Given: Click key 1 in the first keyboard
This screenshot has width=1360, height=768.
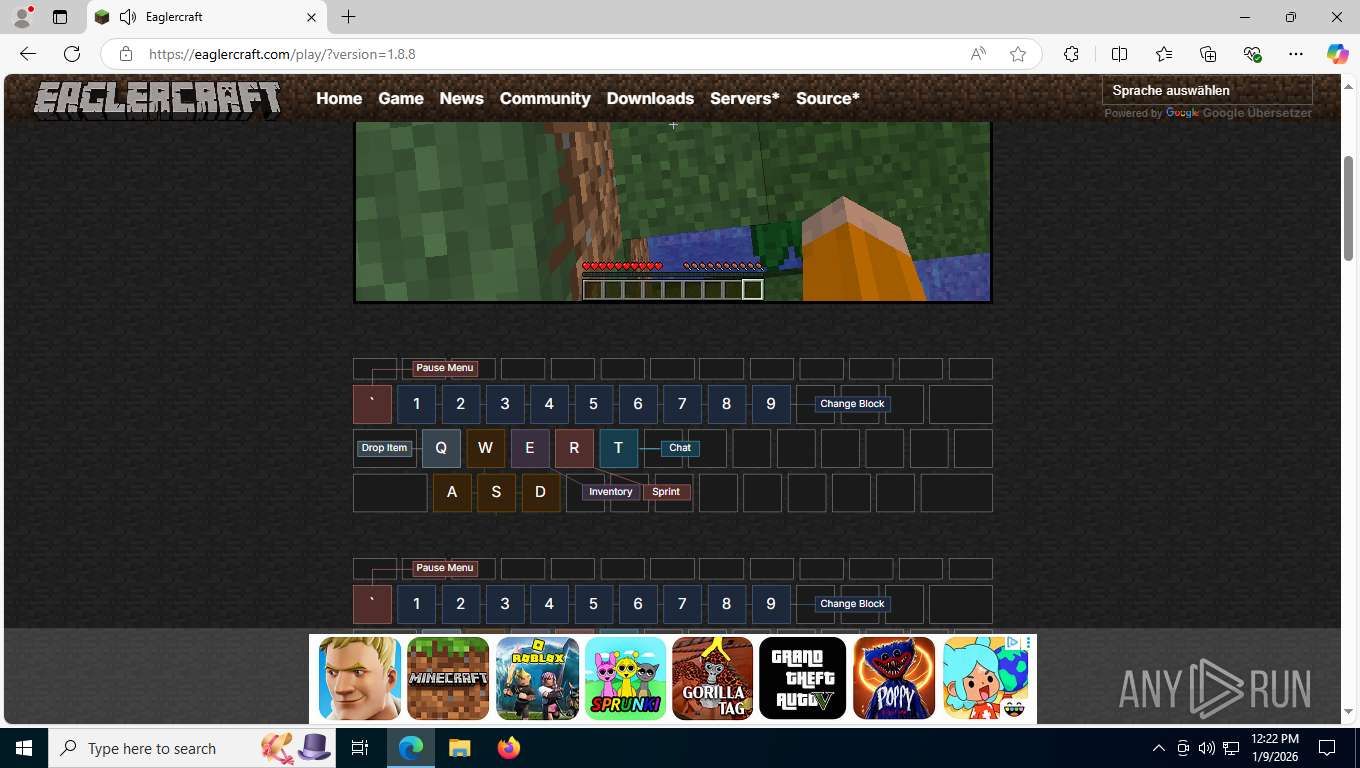Looking at the screenshot, I should tap(416, 404).
